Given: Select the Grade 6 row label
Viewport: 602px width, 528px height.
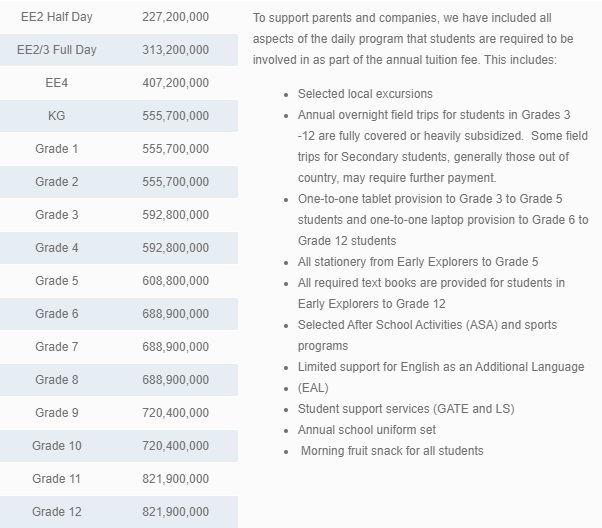Looking at the screenshot, I should pyautogui.click(x=56, y=314).
